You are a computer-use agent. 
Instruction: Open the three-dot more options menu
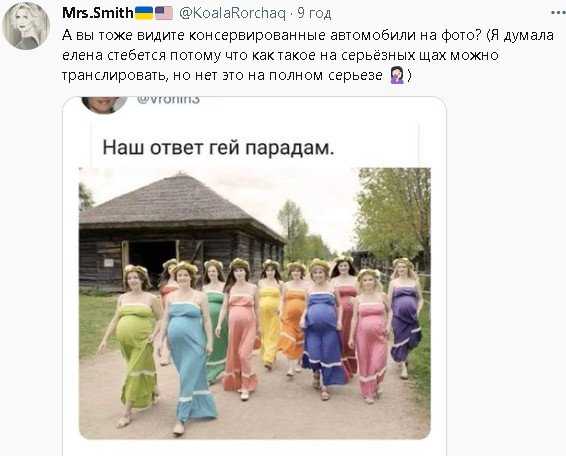point(558,13)
